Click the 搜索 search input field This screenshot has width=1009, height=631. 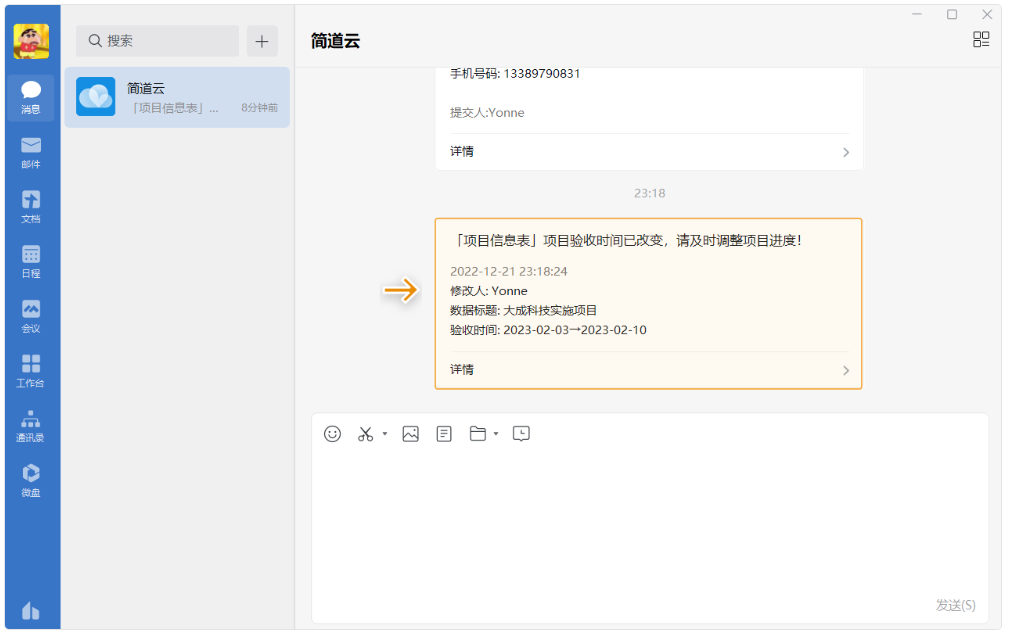(x=158, y=41)
